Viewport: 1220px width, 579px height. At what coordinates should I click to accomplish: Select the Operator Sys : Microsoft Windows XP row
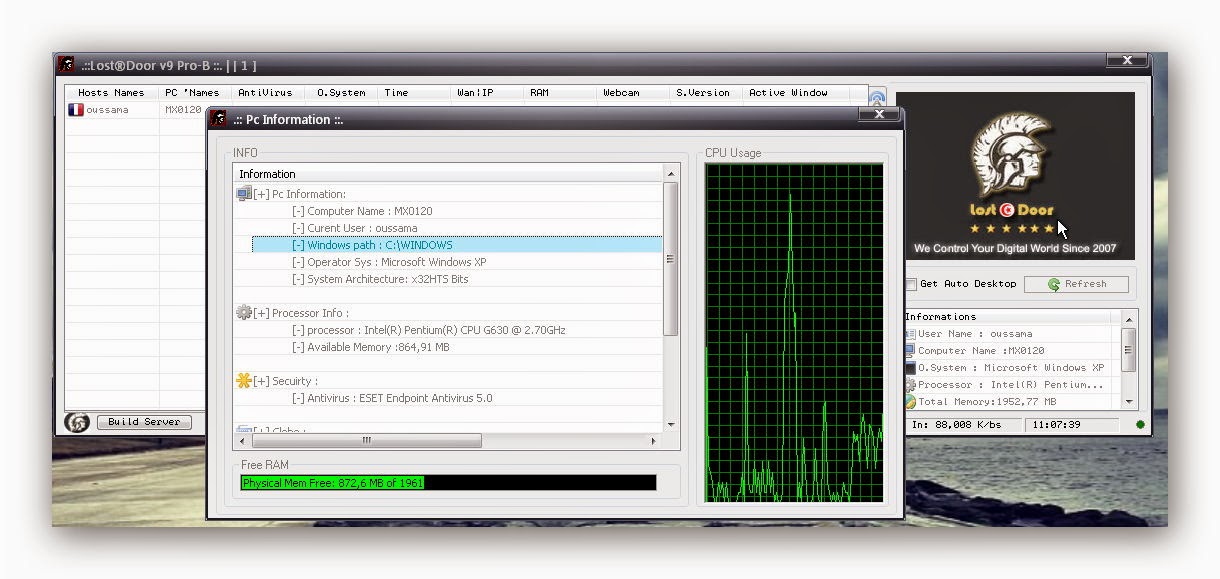457,262
